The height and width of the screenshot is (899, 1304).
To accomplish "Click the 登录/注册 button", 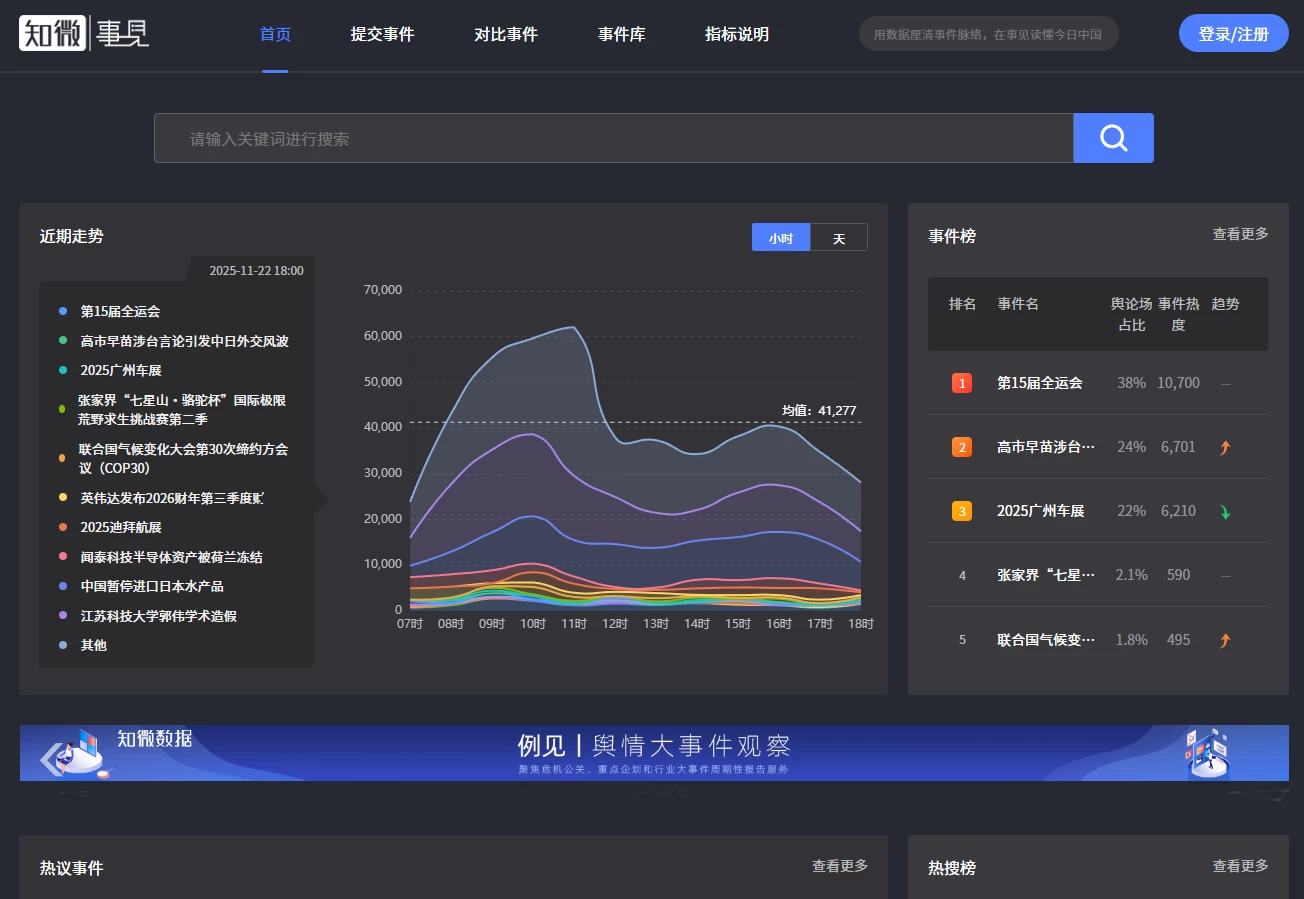I will 1233,34.
